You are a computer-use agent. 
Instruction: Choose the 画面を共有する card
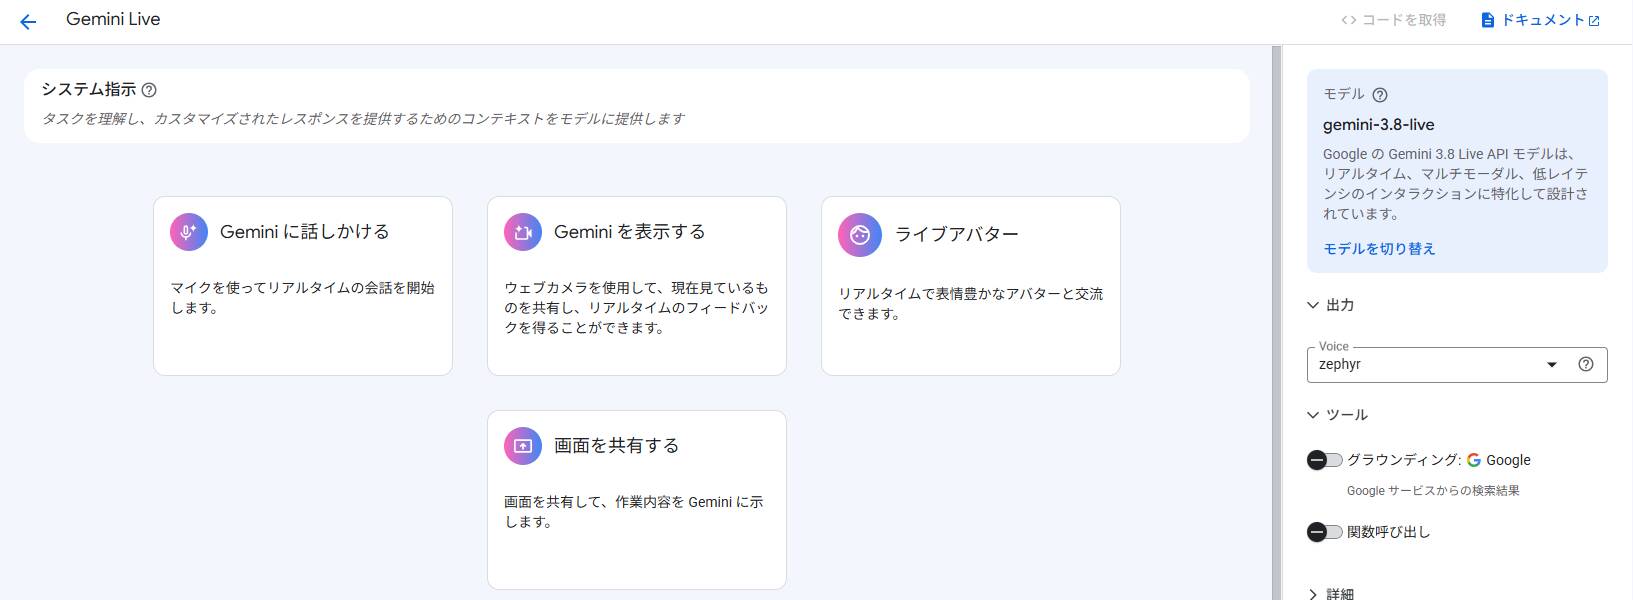637,500
